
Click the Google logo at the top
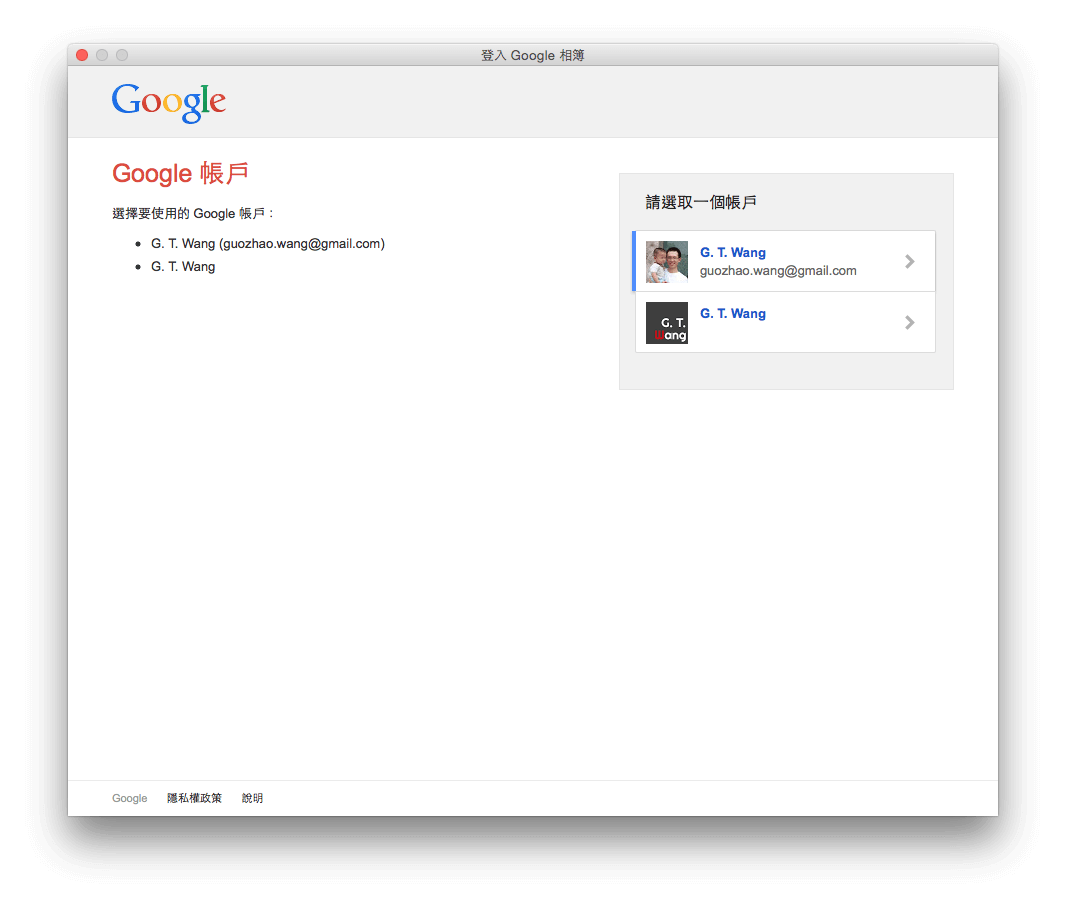pyautogui.click(x=168, y=101)
